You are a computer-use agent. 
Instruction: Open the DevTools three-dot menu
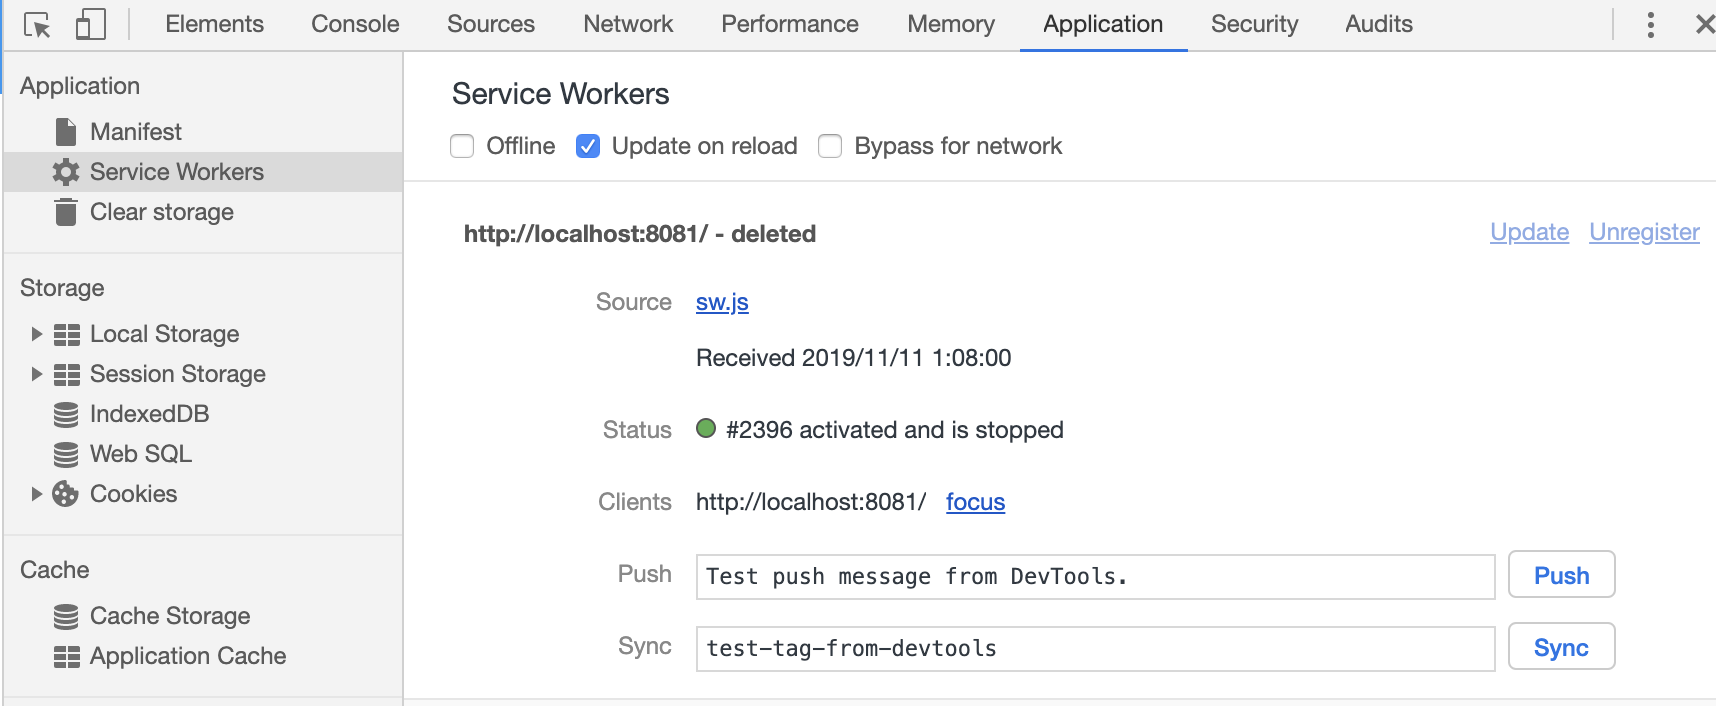1650,25
